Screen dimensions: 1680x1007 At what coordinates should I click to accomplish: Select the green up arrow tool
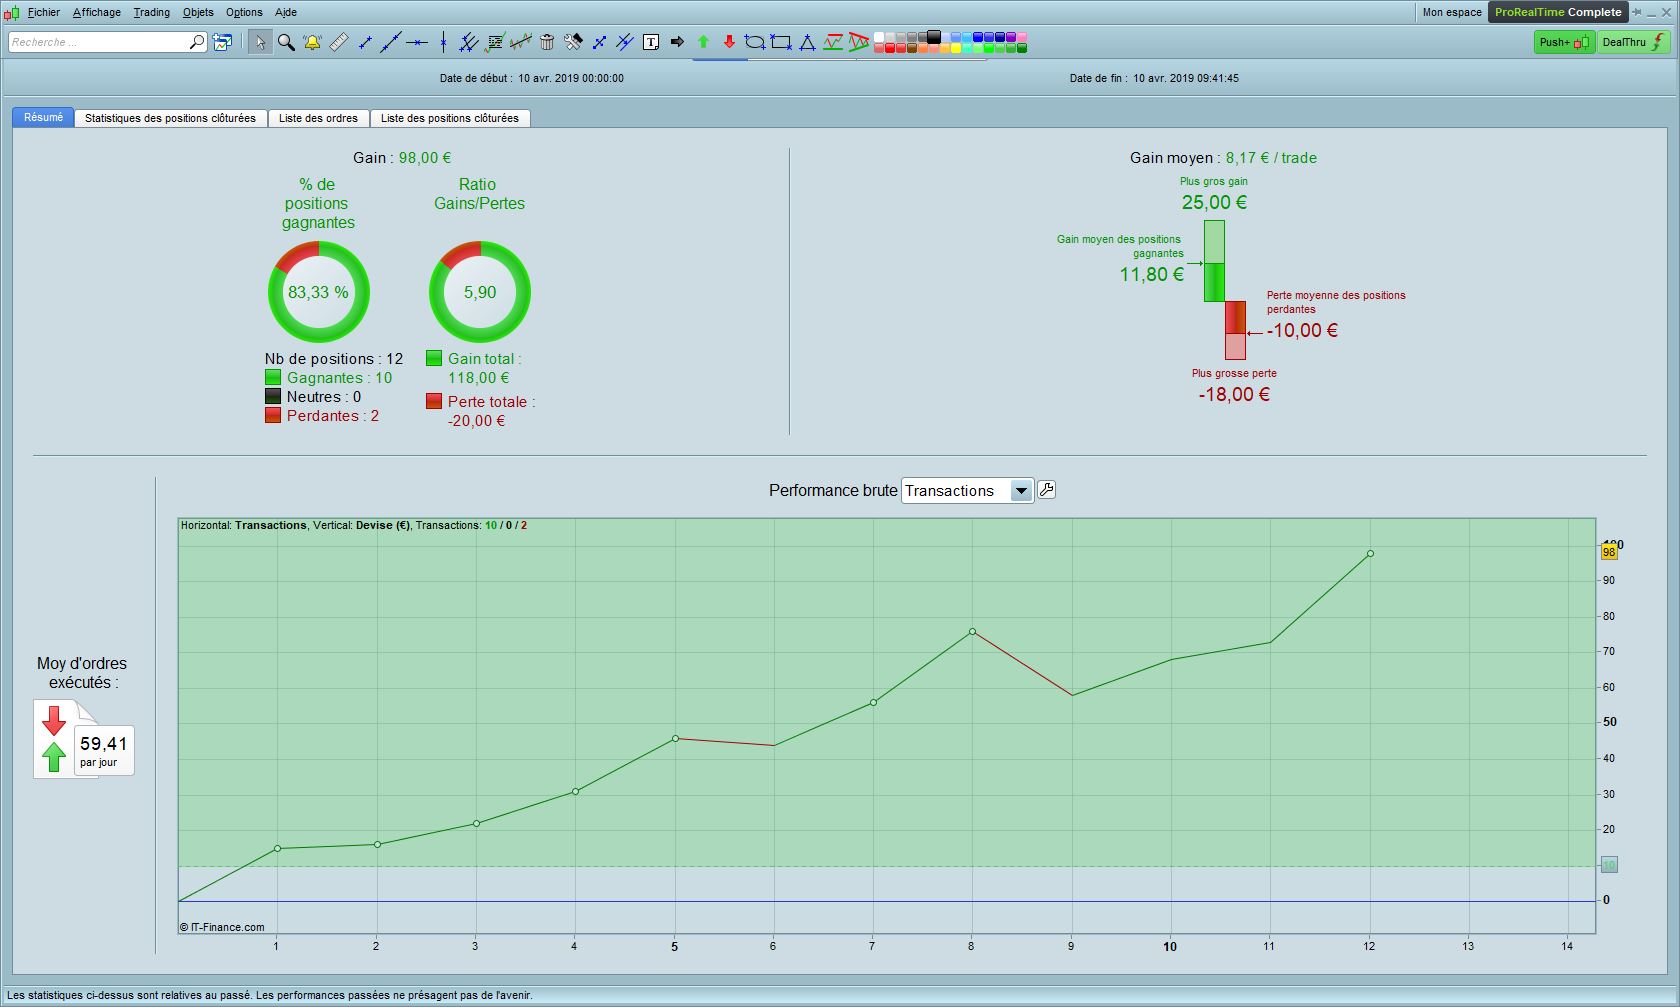click(x=703, y=42)
